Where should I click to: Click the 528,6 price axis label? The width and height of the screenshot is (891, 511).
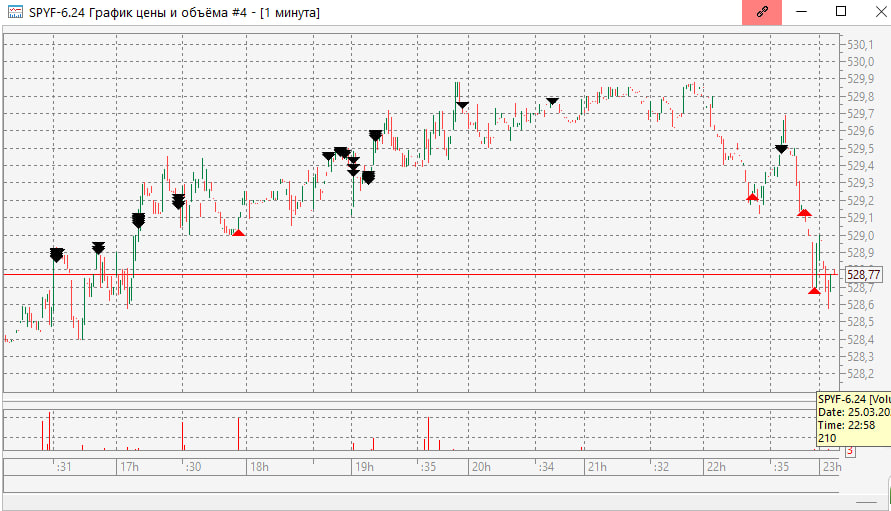(x=860, y=305)
